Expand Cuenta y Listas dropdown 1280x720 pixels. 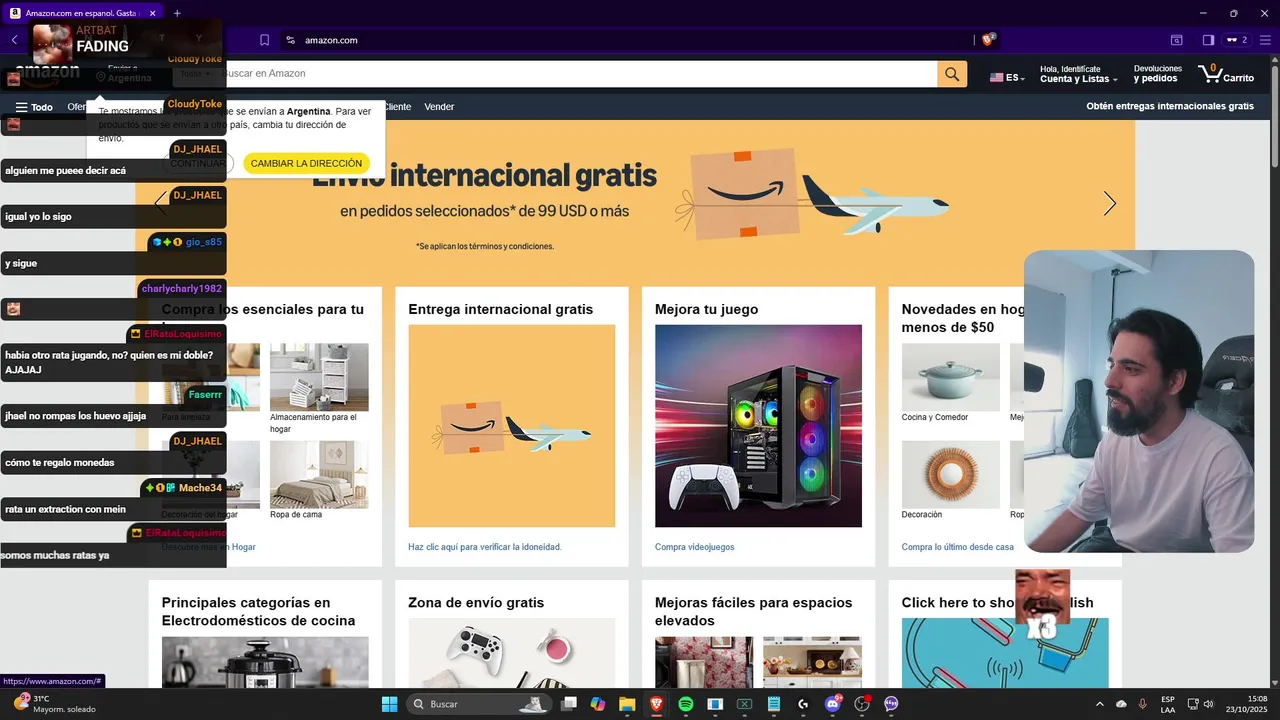1079,74
